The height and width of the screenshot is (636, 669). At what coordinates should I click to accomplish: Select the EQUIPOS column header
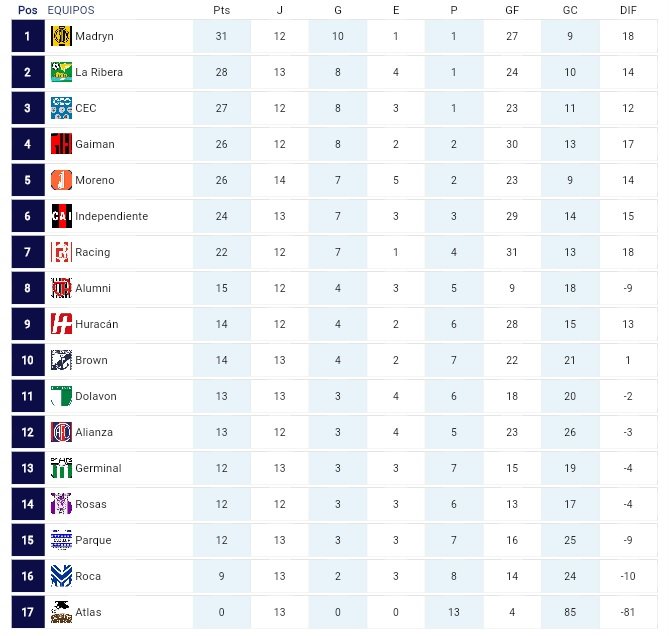coord(71,10)
